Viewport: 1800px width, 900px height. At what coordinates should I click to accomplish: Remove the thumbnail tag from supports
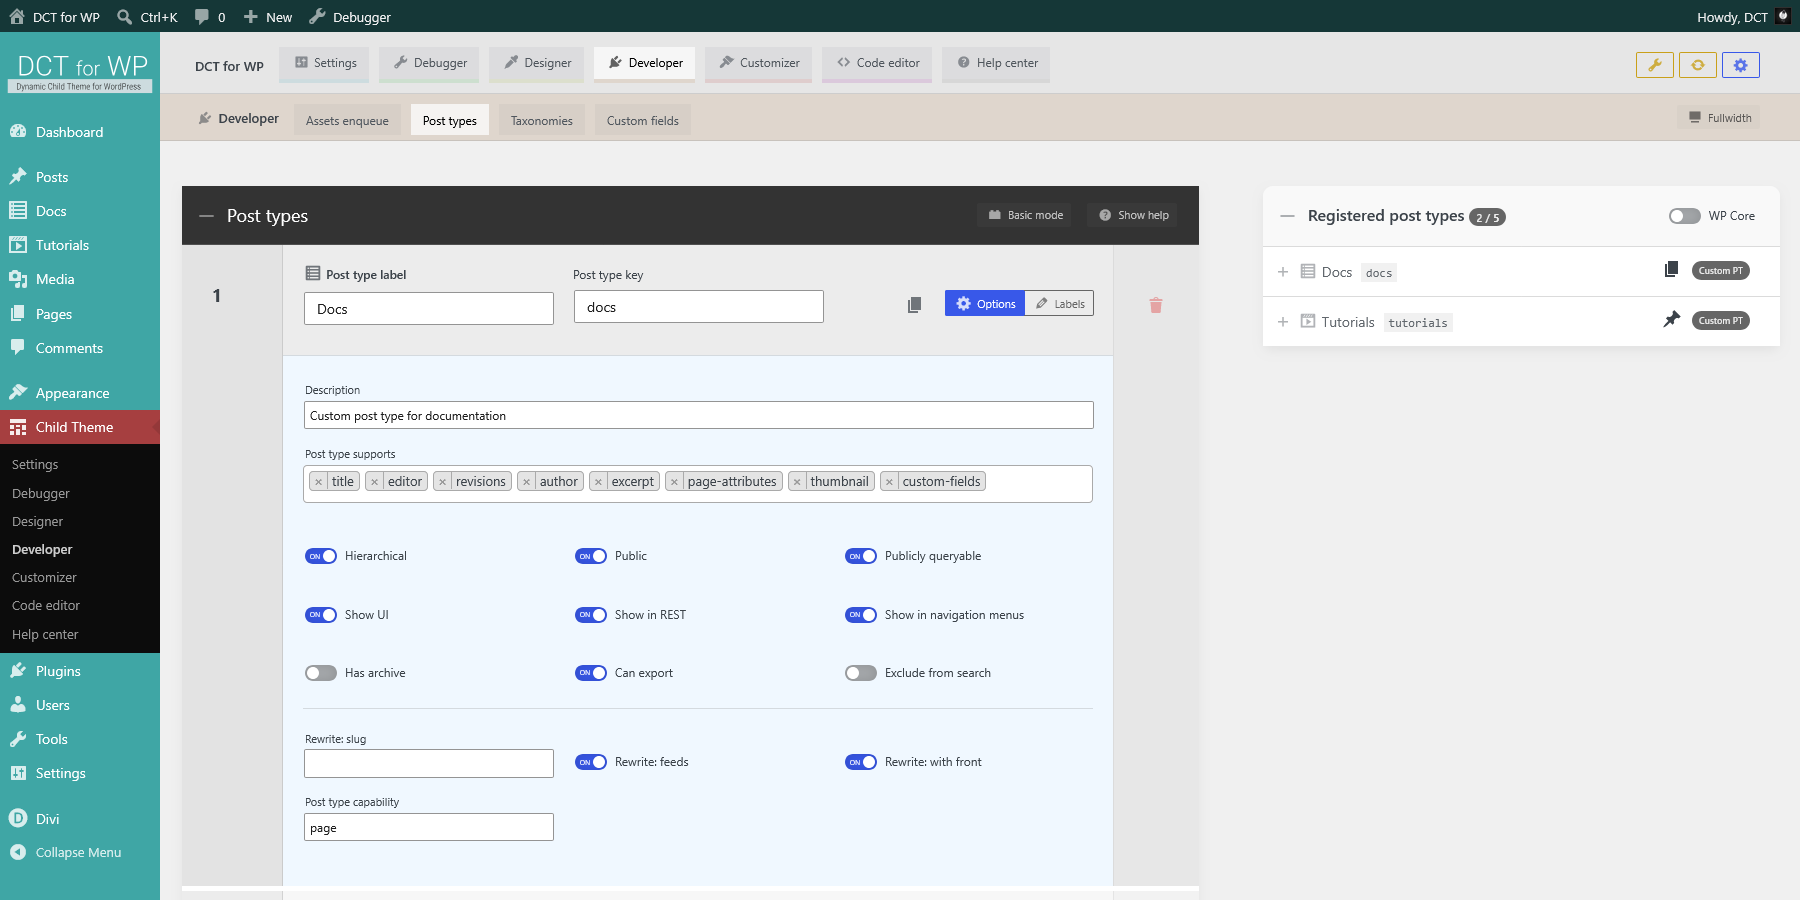797,482
